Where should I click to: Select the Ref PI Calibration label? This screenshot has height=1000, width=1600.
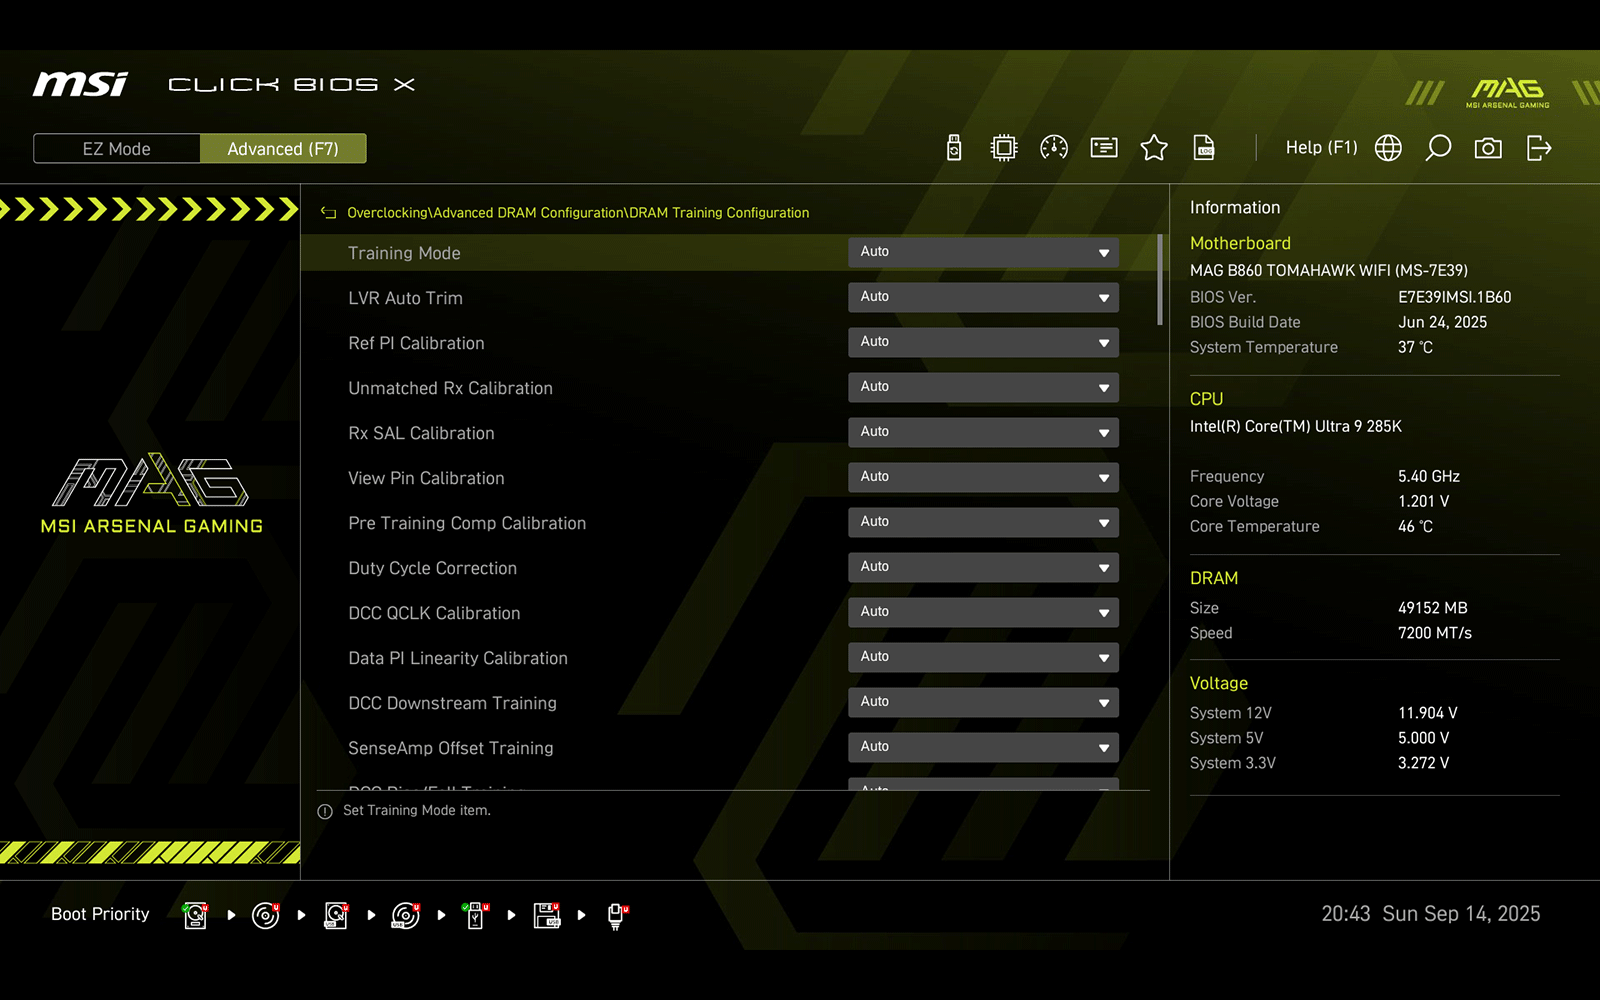(x=416, y=343)
